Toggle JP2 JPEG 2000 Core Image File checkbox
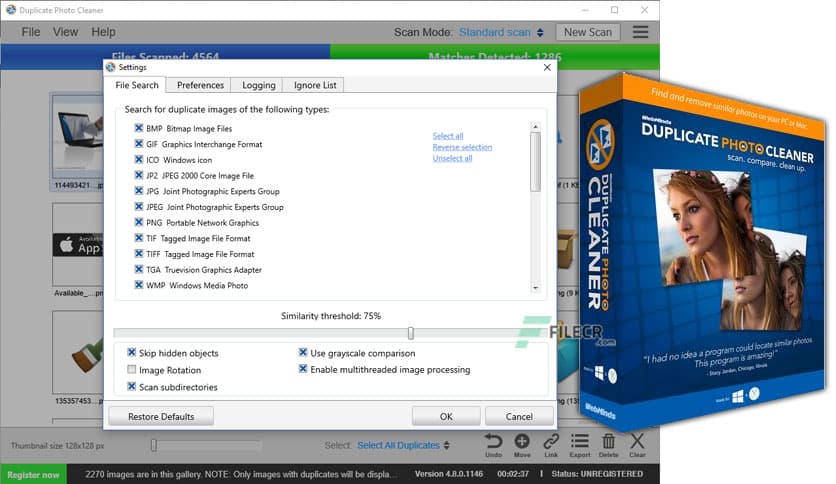This screenshot has width=836, height=484. click(x=139, y=175)
